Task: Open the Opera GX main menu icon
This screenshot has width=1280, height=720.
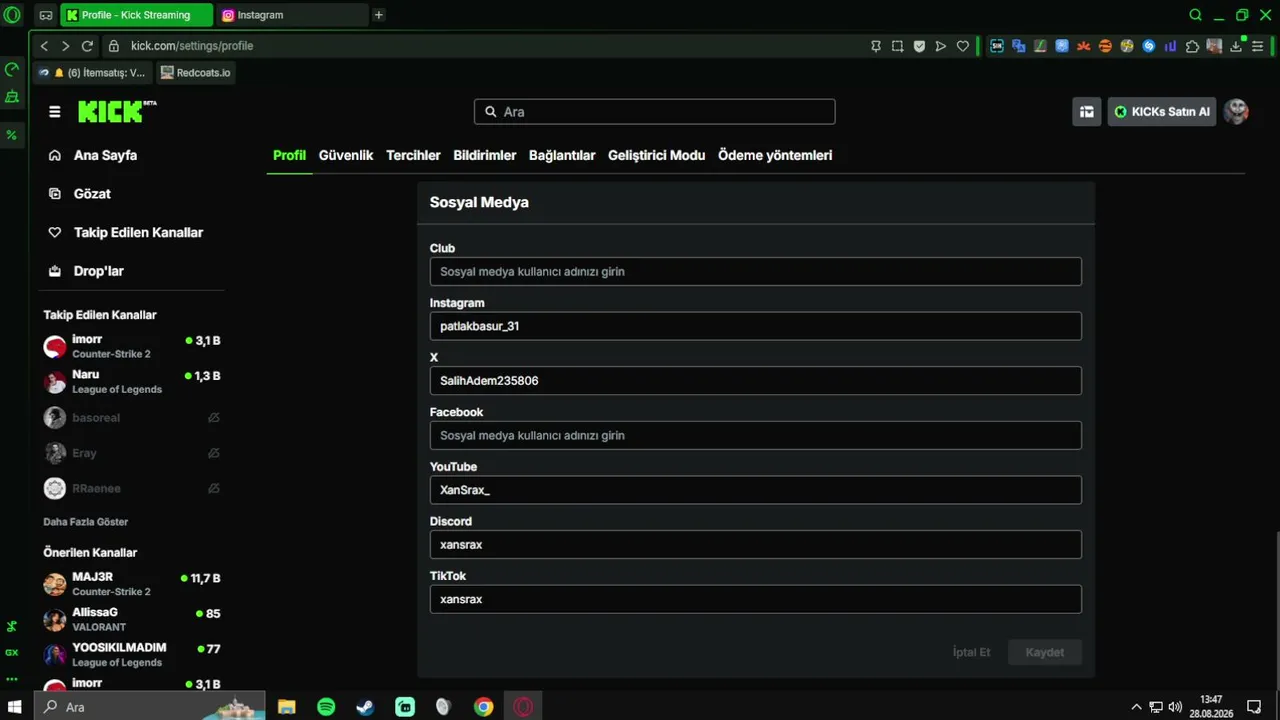Action: pos(12,15)
